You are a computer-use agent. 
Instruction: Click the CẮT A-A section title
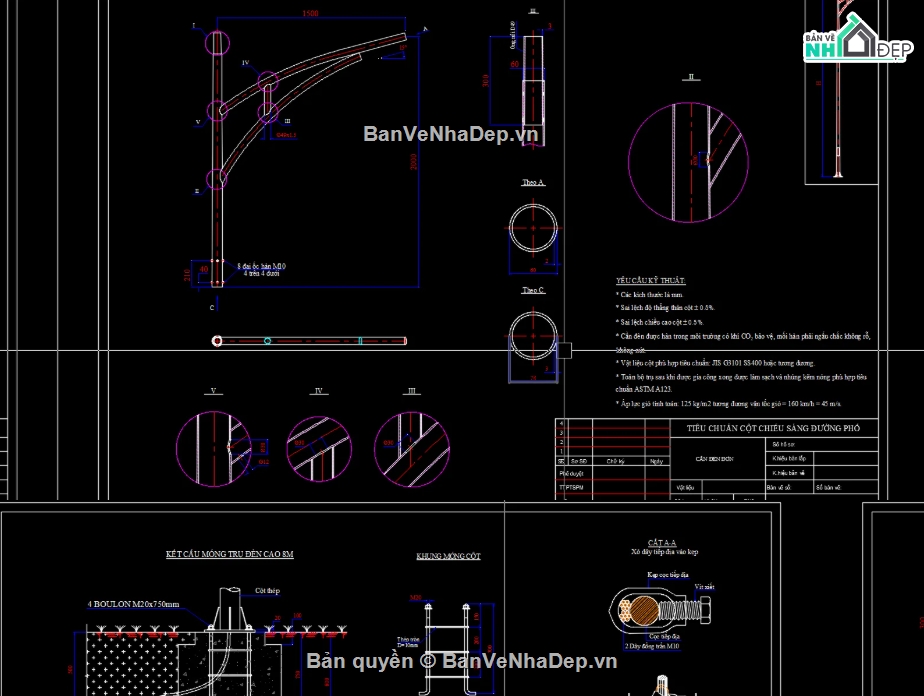[662, 540]
